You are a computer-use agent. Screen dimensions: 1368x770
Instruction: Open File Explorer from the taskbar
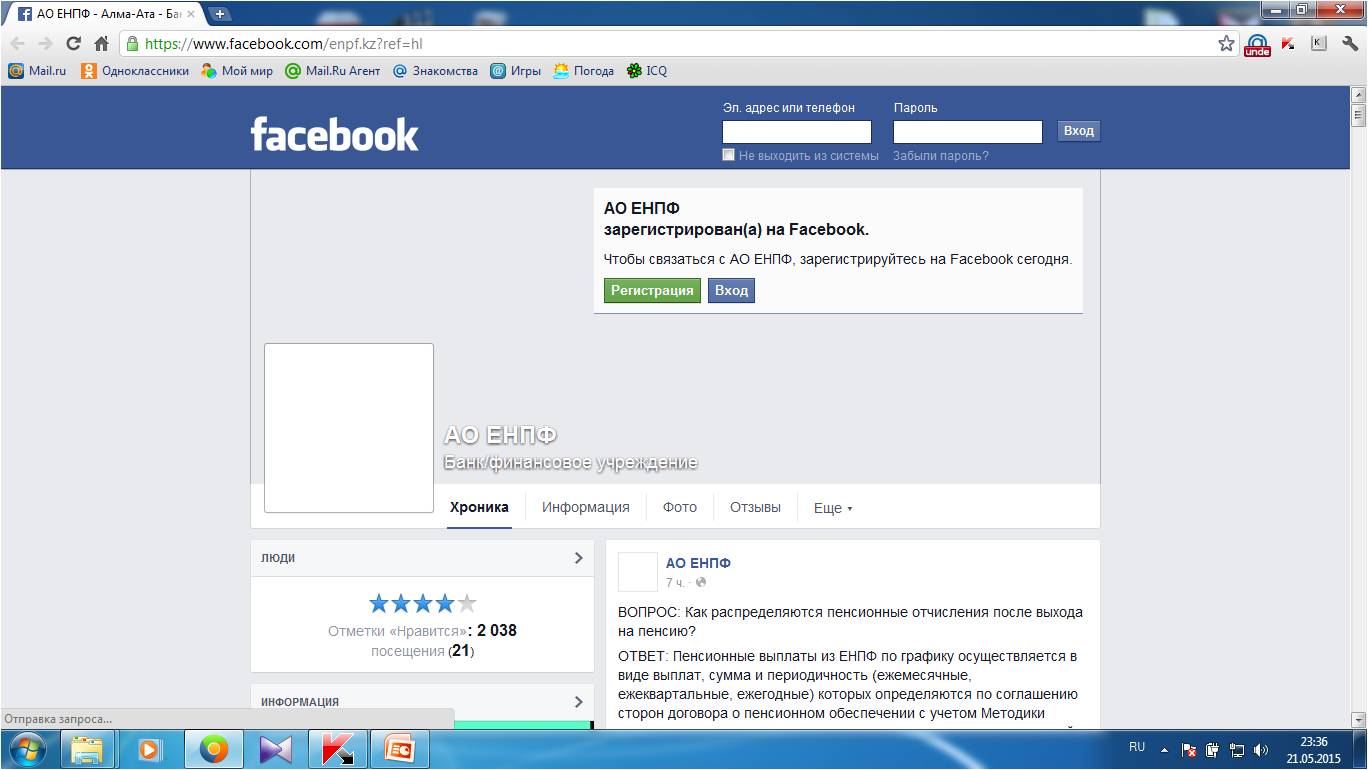click(87, 749)
